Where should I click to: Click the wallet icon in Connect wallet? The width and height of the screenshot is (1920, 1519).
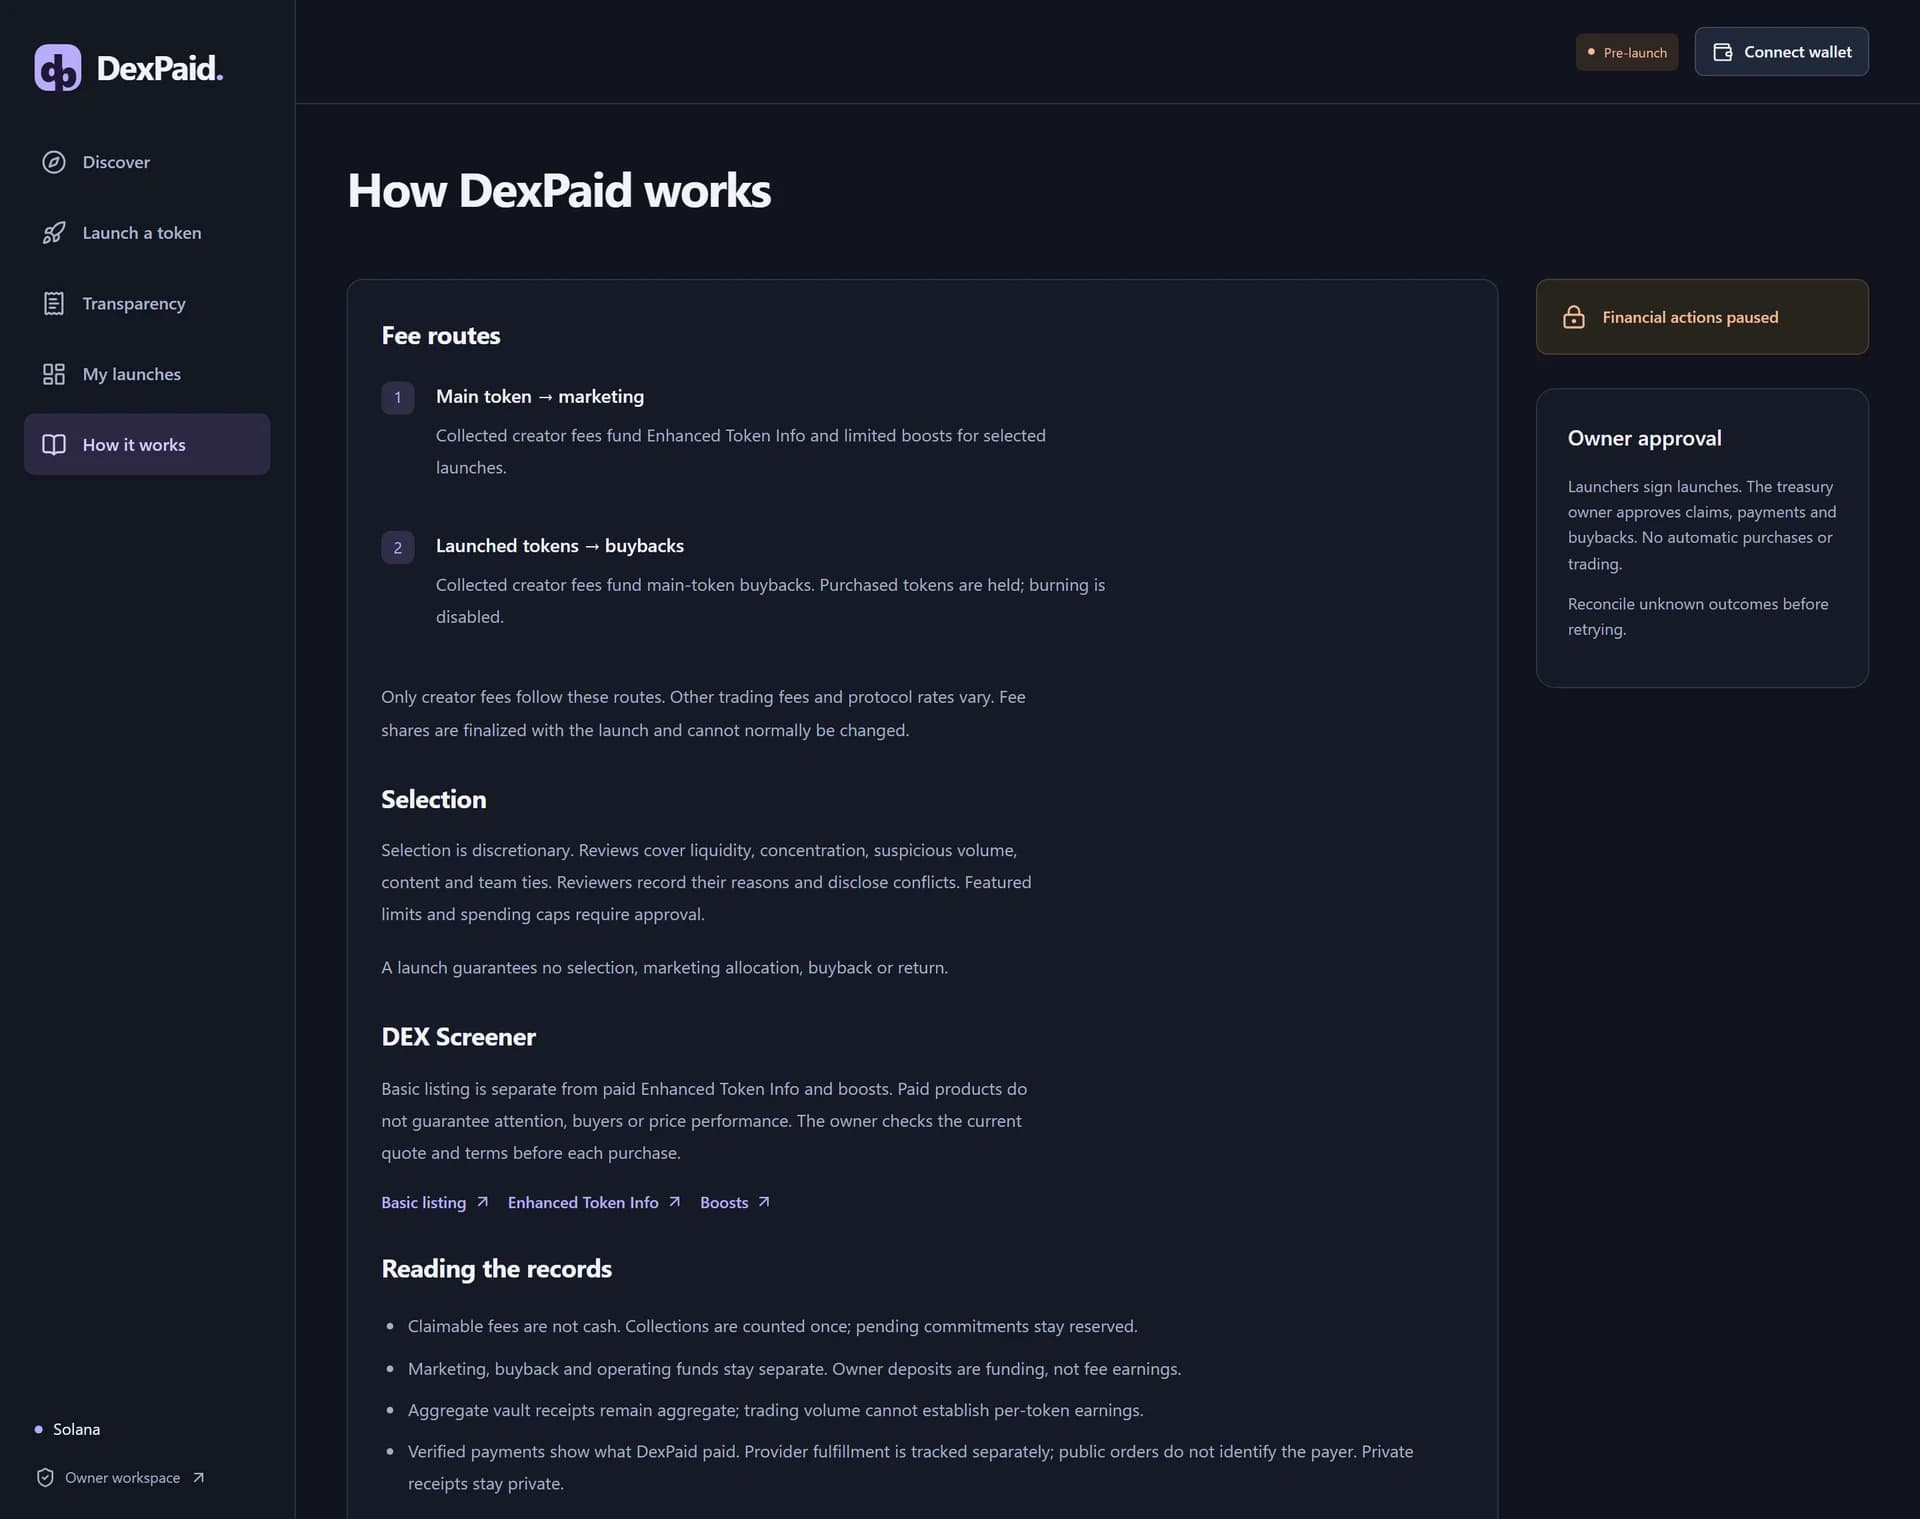tap(1722, 52)
